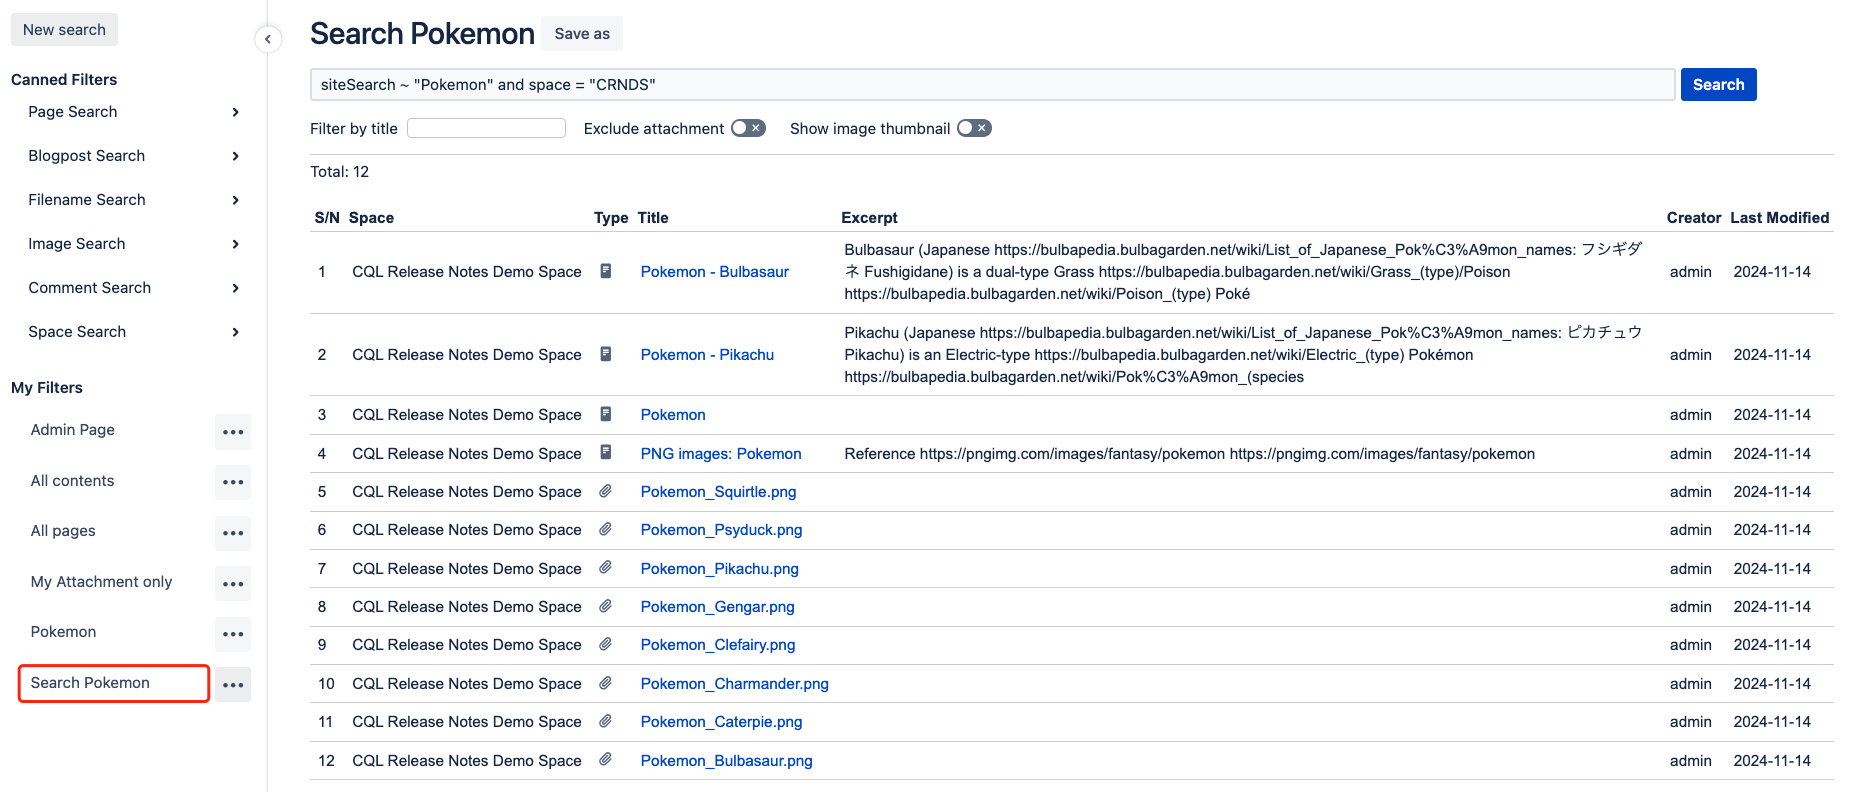Viewport: 1852px width, 792px height.
Task: Turn on Show image thumbnail toggle
Action: click(973, 128)
